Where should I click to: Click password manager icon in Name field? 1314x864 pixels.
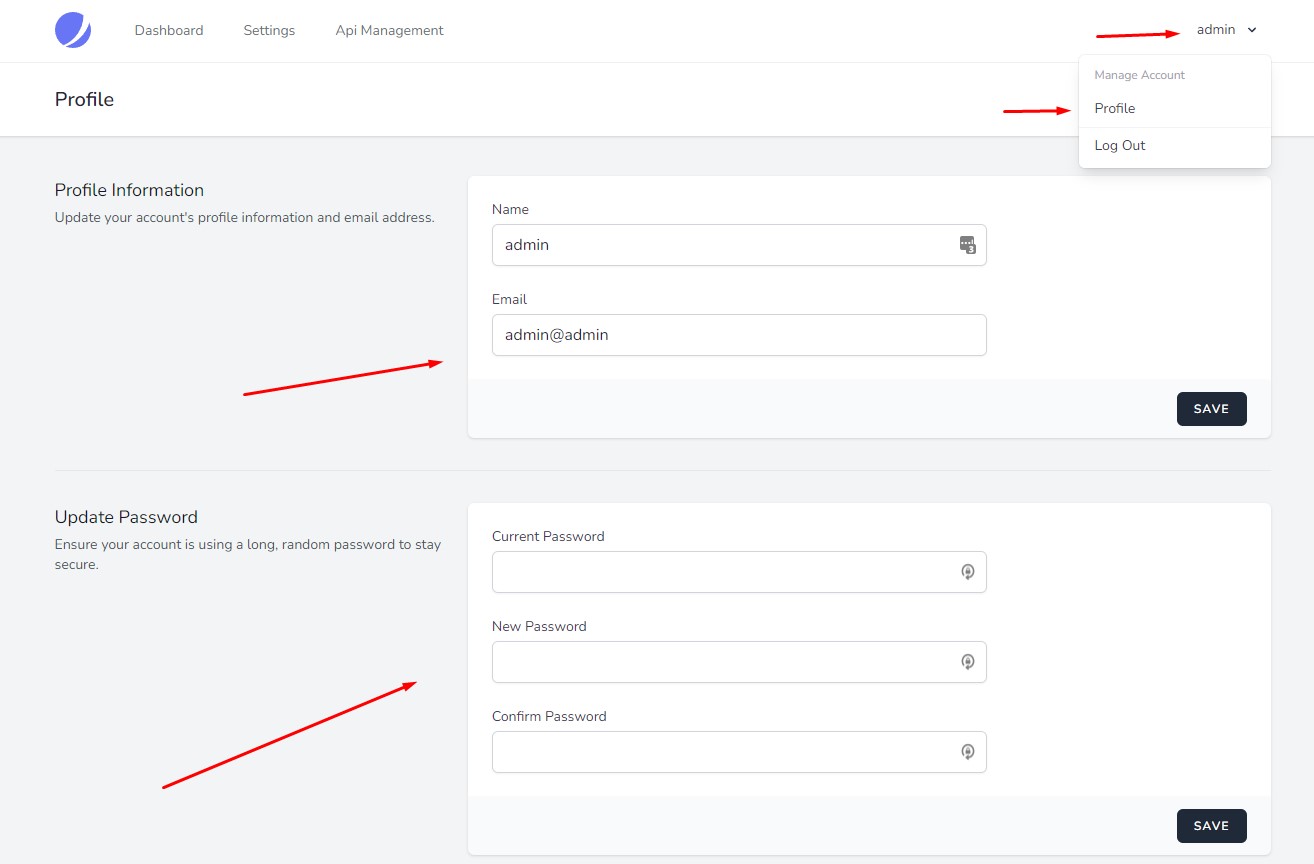pos(967,245)
